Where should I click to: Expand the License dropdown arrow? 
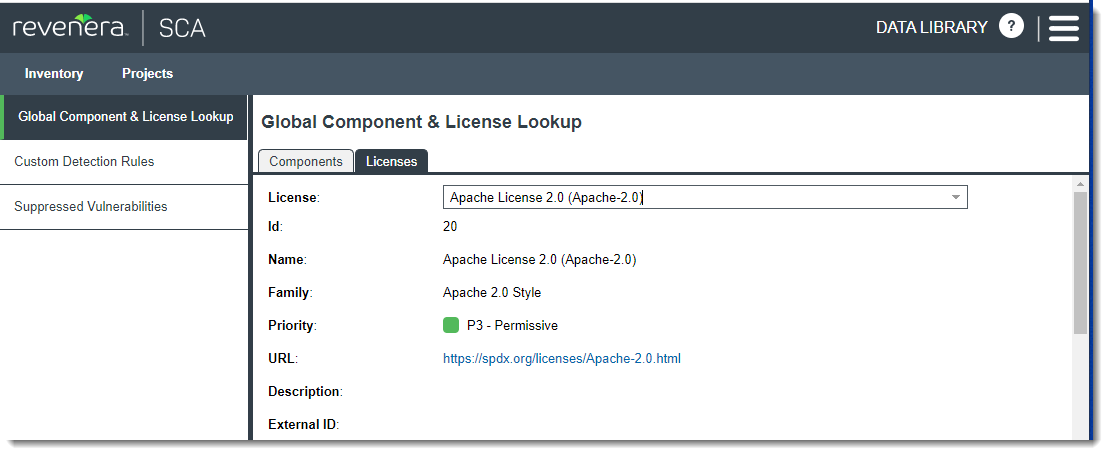pyautogui.click(x=955, y=197)
